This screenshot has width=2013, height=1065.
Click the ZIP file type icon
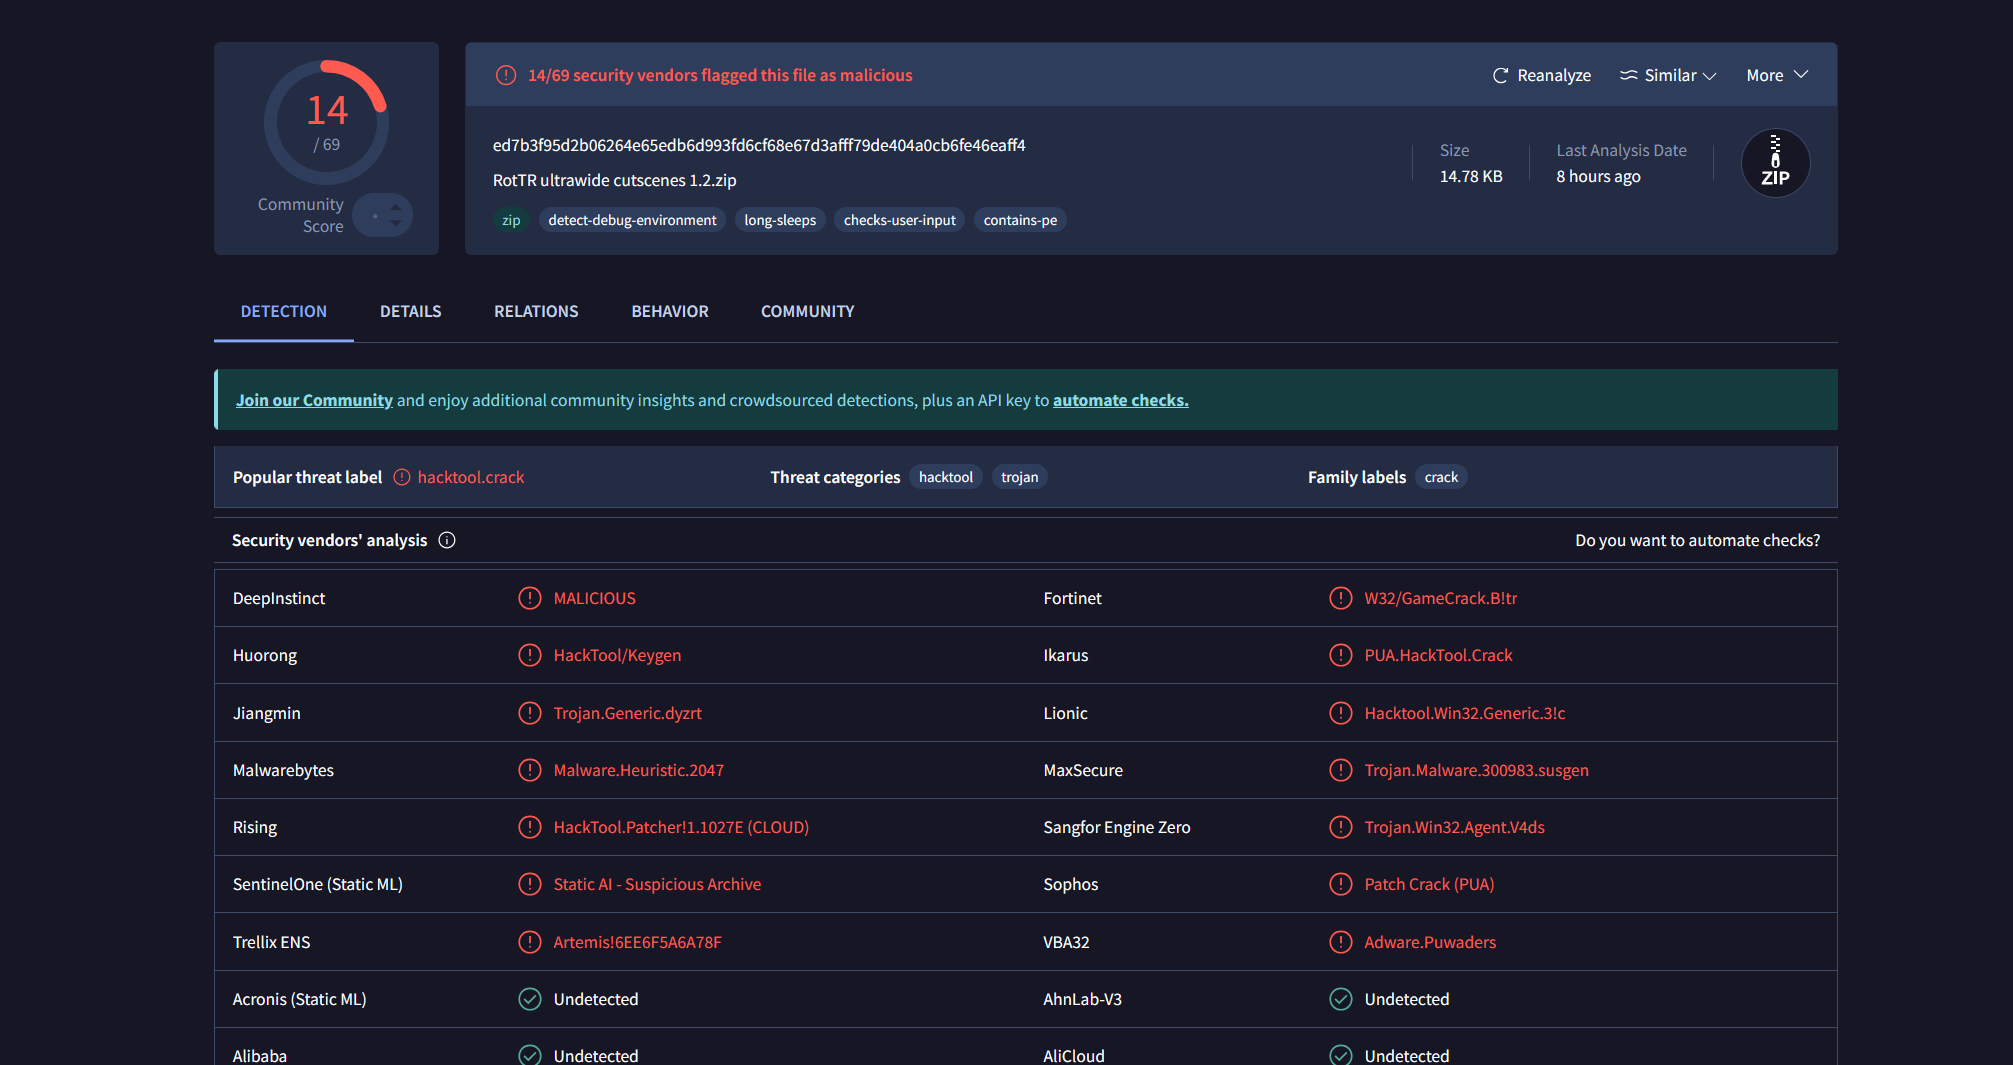click(1775, 163)
